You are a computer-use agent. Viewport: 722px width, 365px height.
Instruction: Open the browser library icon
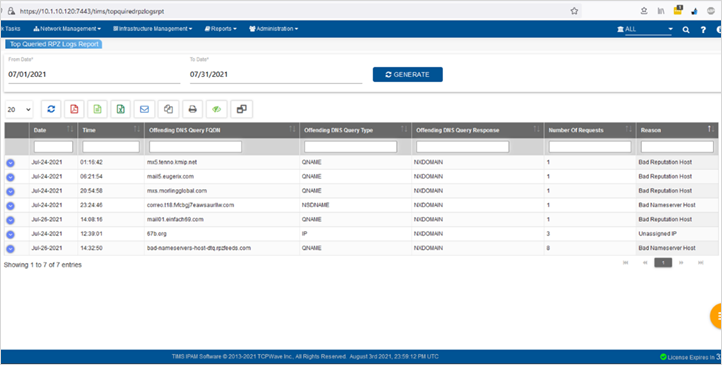click(x=661, y=11)
